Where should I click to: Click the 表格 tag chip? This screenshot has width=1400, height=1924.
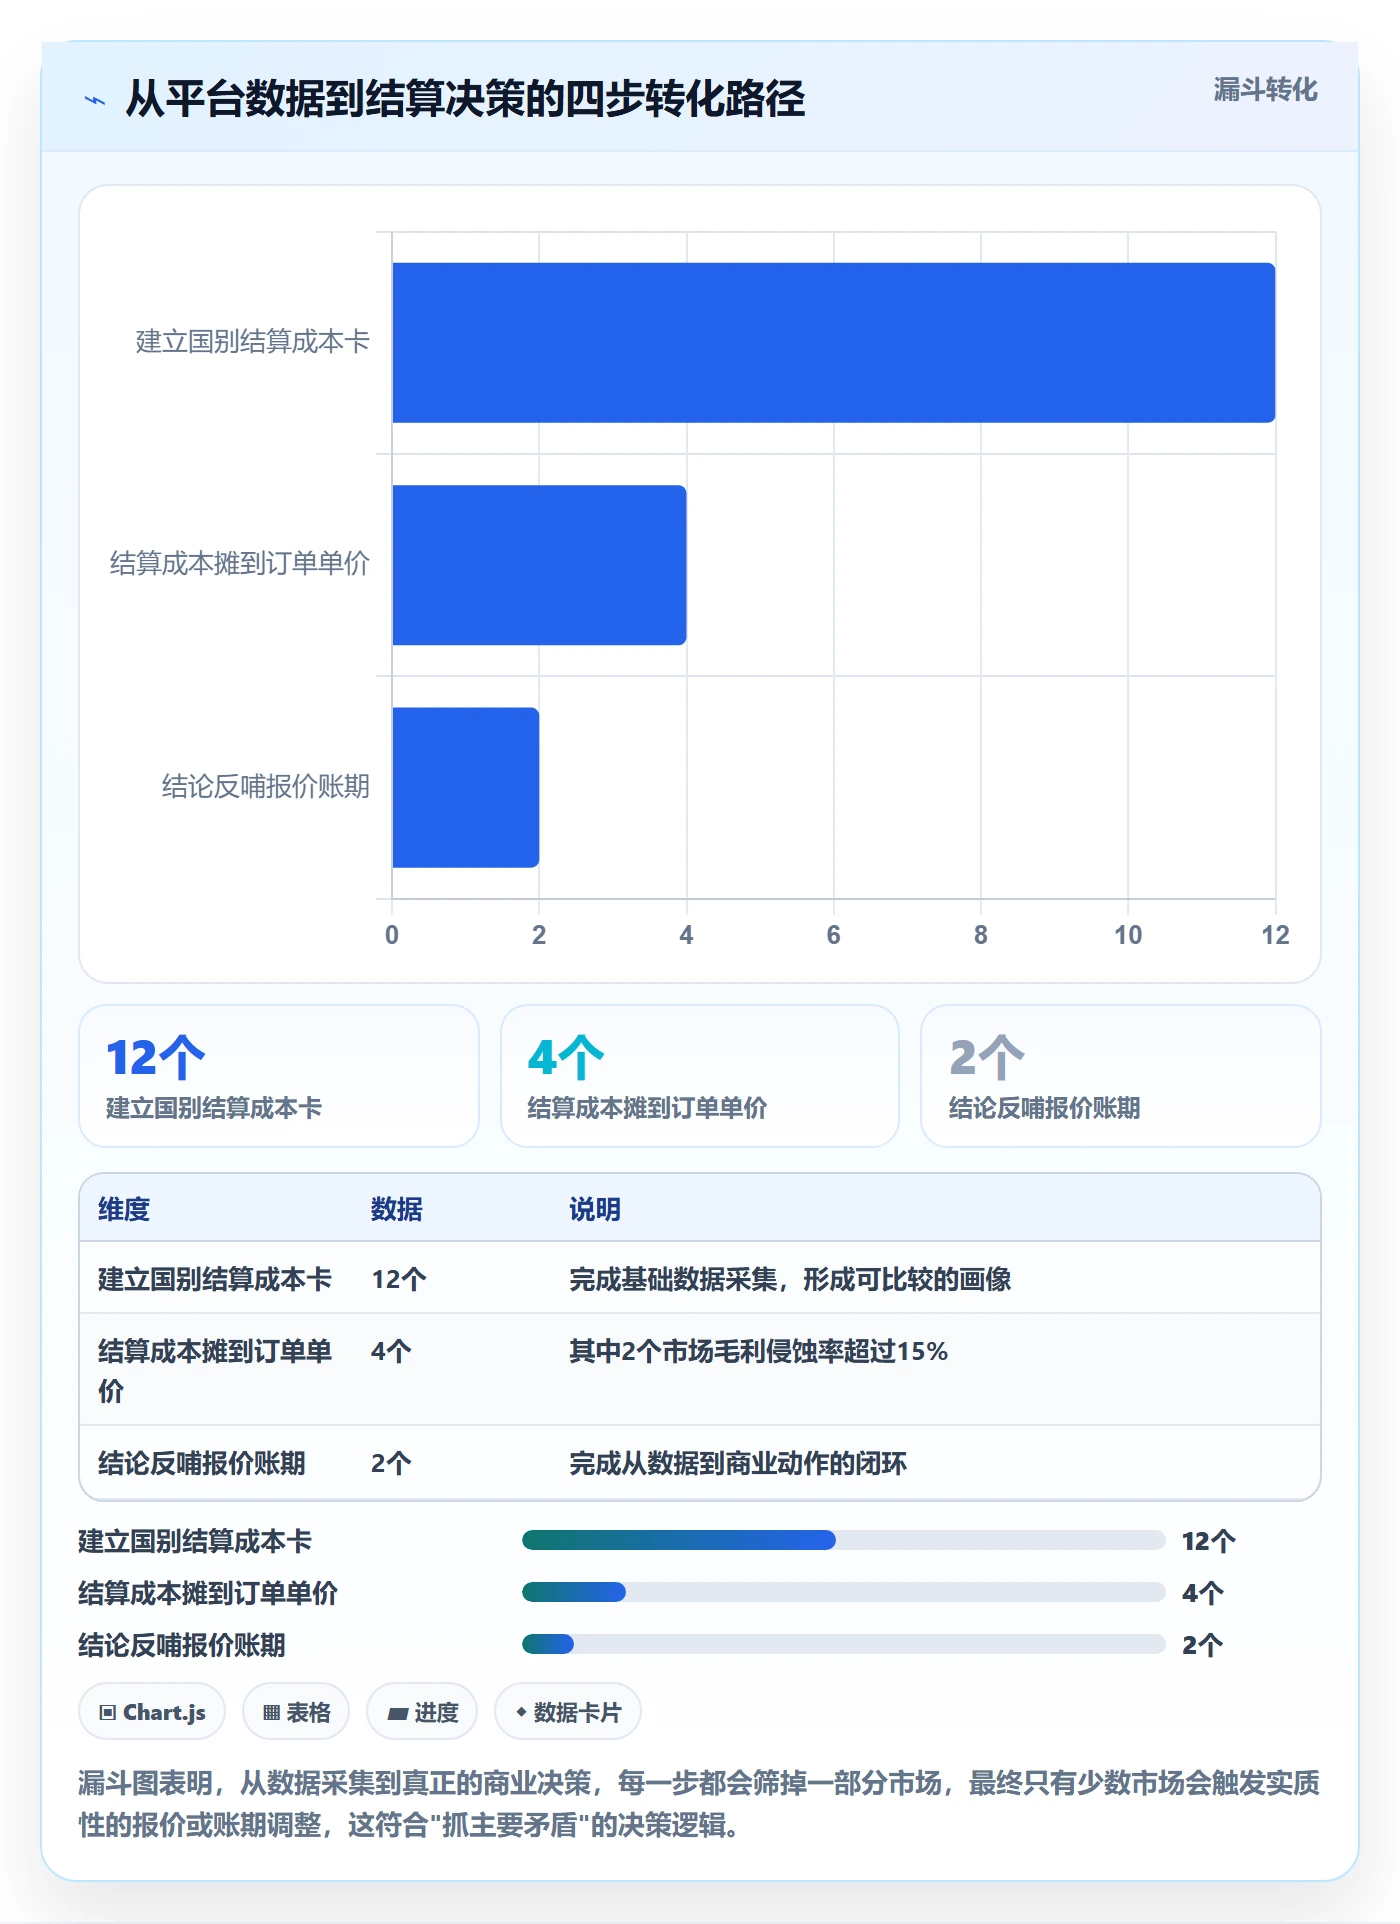click(296, 1712)
